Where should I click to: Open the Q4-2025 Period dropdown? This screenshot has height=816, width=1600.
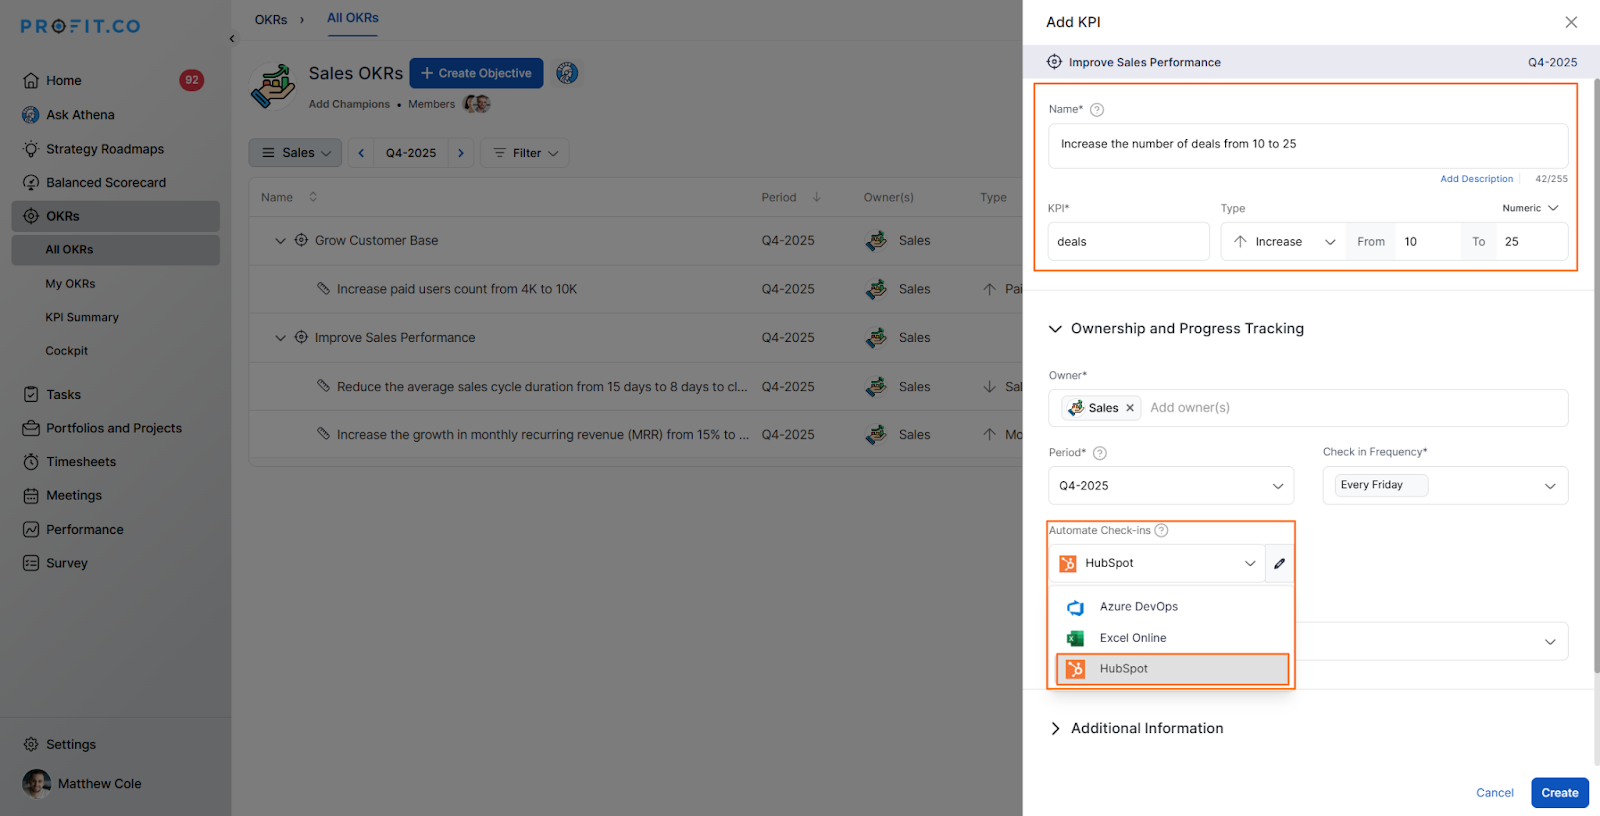pos(1171,486)
